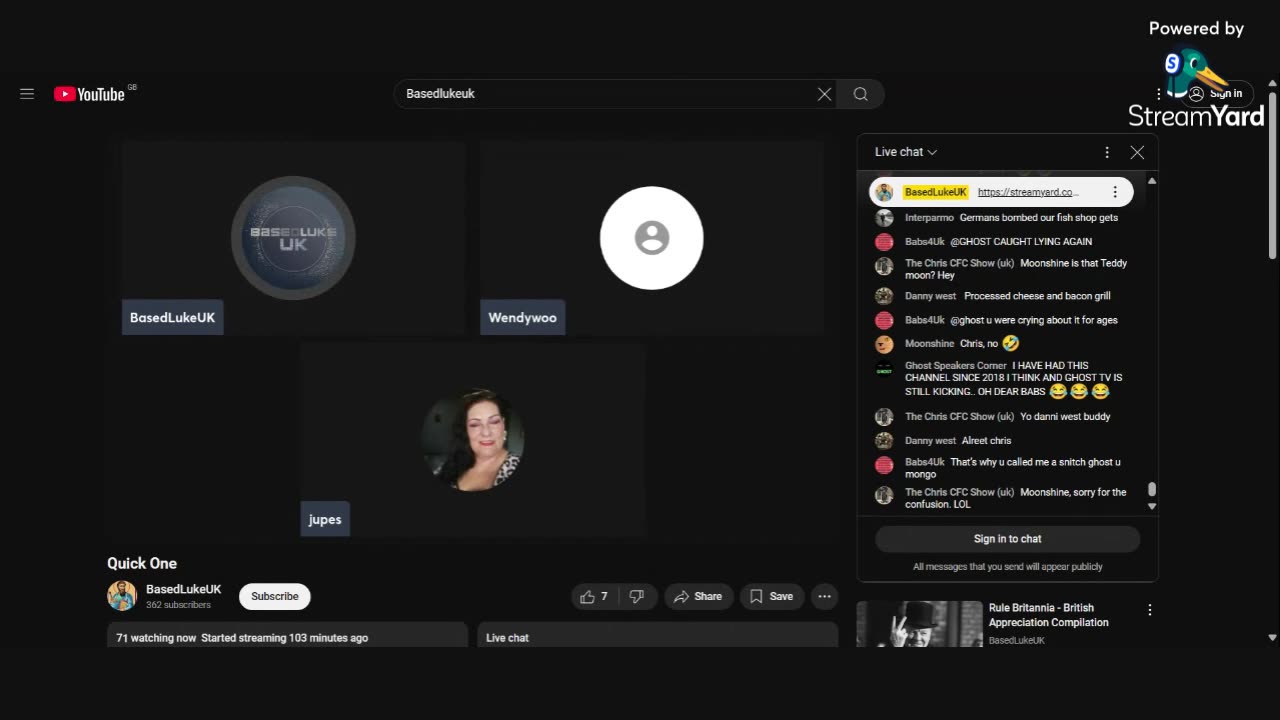Open Rule Britannia recommended video thumbnail
This screenshot has height=720, width=1280.
point(920,624)
